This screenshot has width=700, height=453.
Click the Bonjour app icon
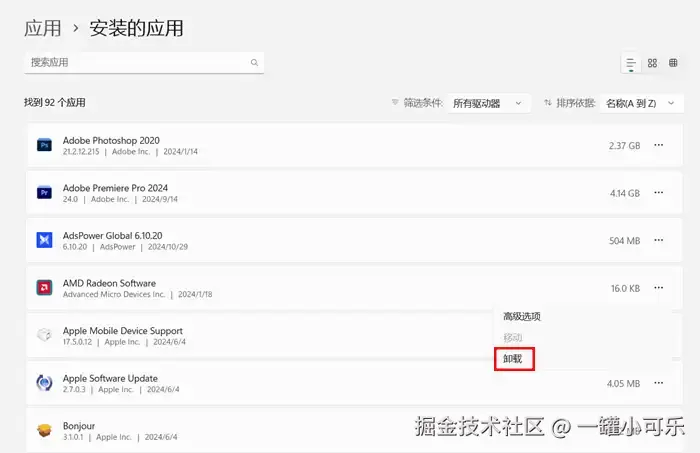[44, 430]
